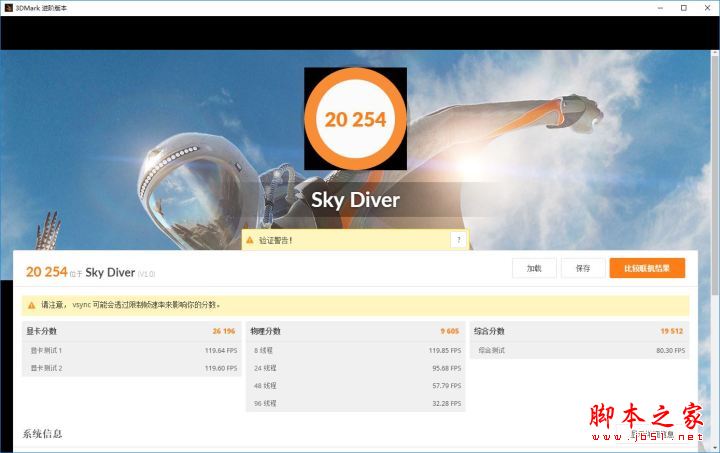
Task: Select the 综合测试 row label
Action: point(492,350)
